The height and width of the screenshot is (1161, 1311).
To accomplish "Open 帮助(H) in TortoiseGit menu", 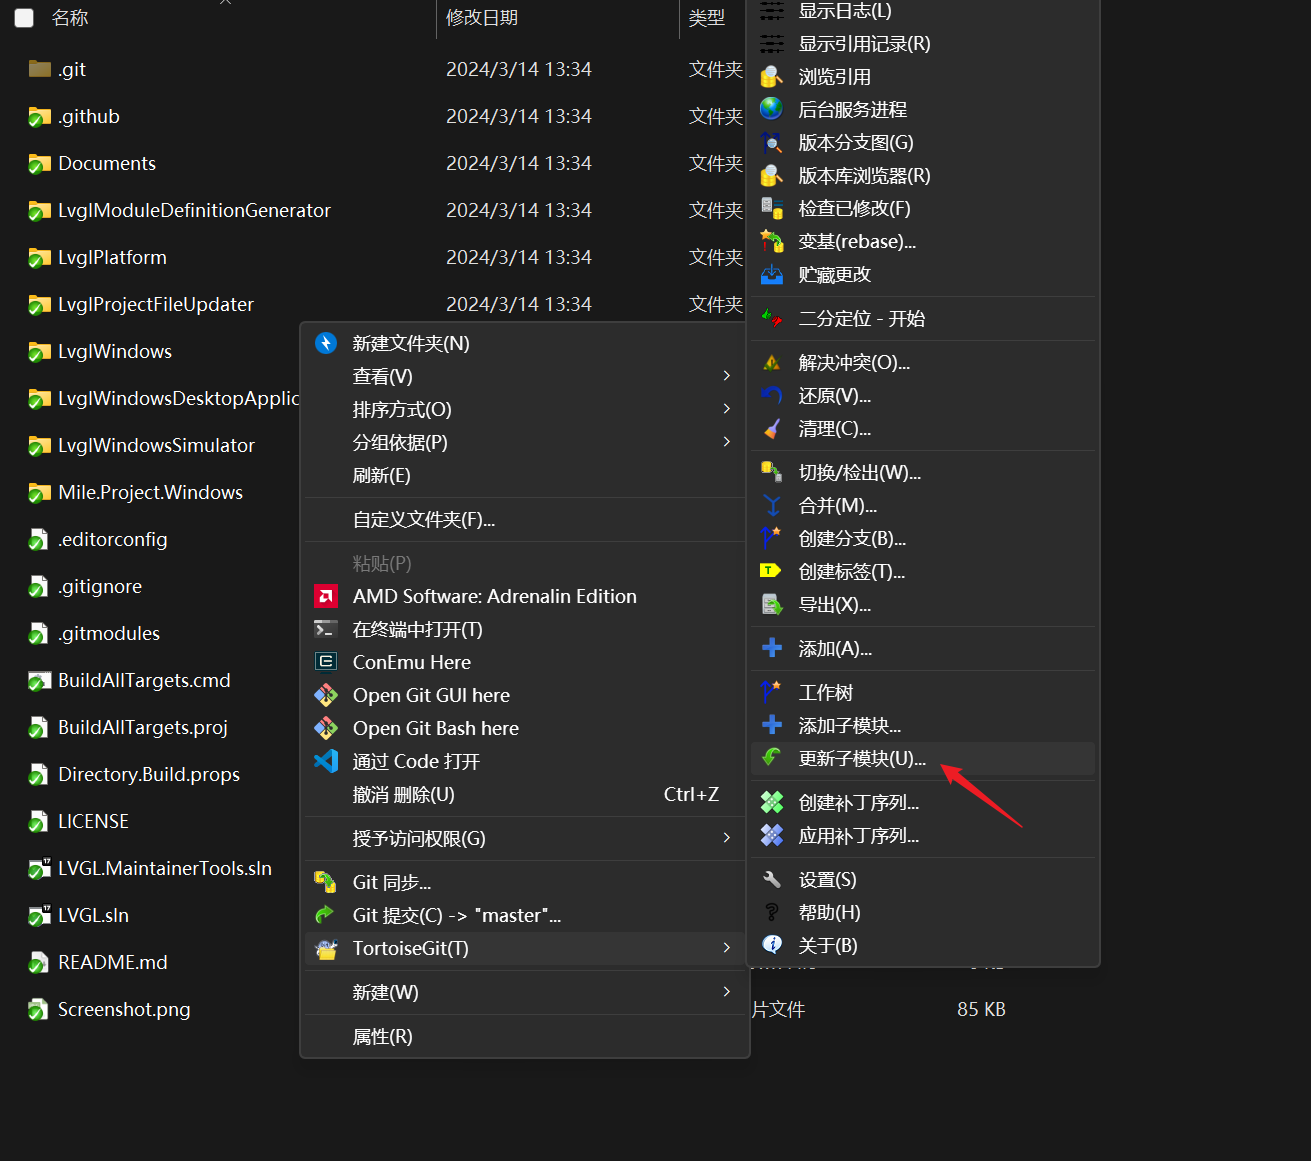I will 923,913.
